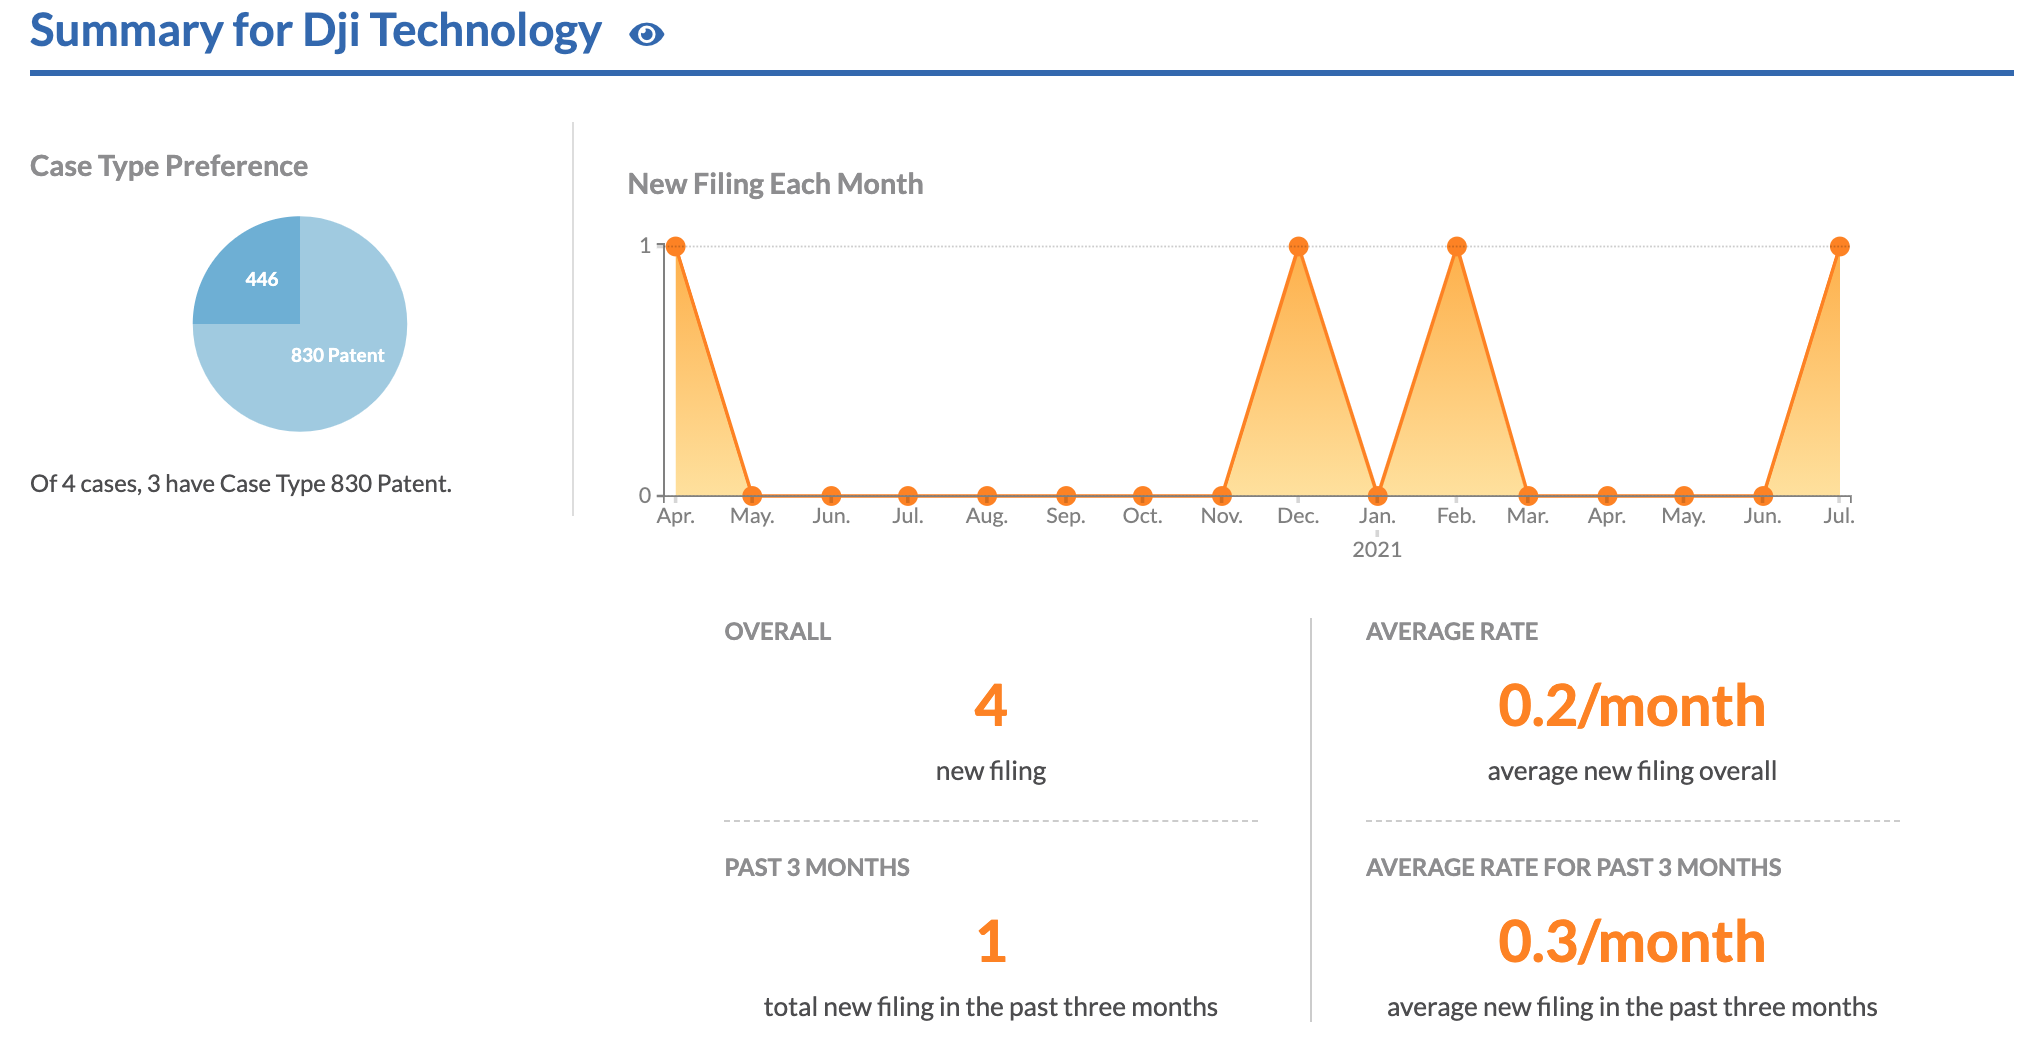Click the 'new filing' caption under 4
Viewport: 2036px width, 1040px height.
[x=991, y=771]
